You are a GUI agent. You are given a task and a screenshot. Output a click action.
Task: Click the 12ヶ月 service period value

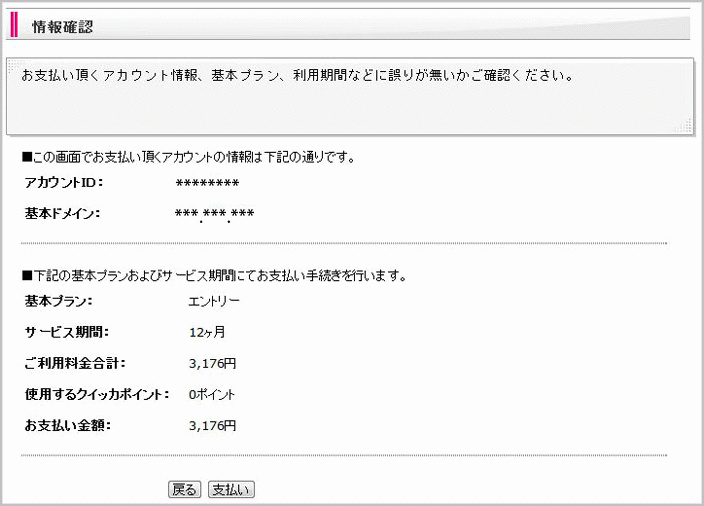[x=207, y=332]
